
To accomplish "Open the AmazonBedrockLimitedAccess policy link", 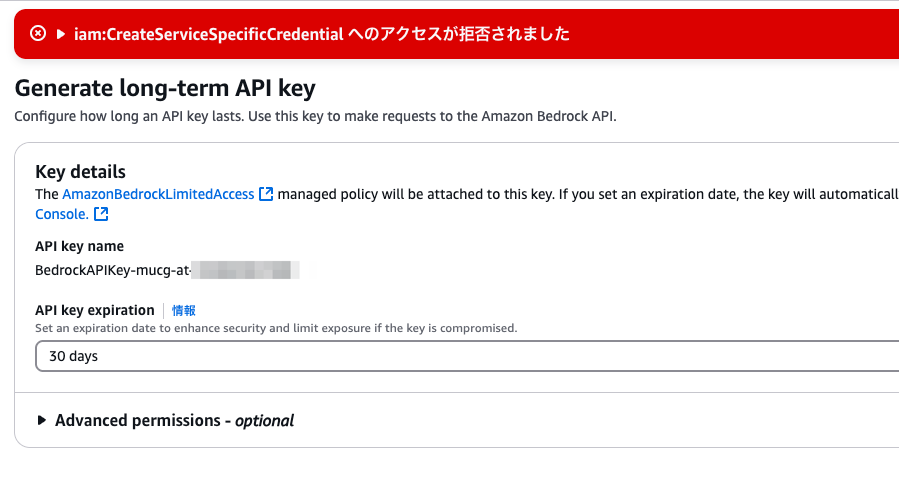I will (158, 194).
